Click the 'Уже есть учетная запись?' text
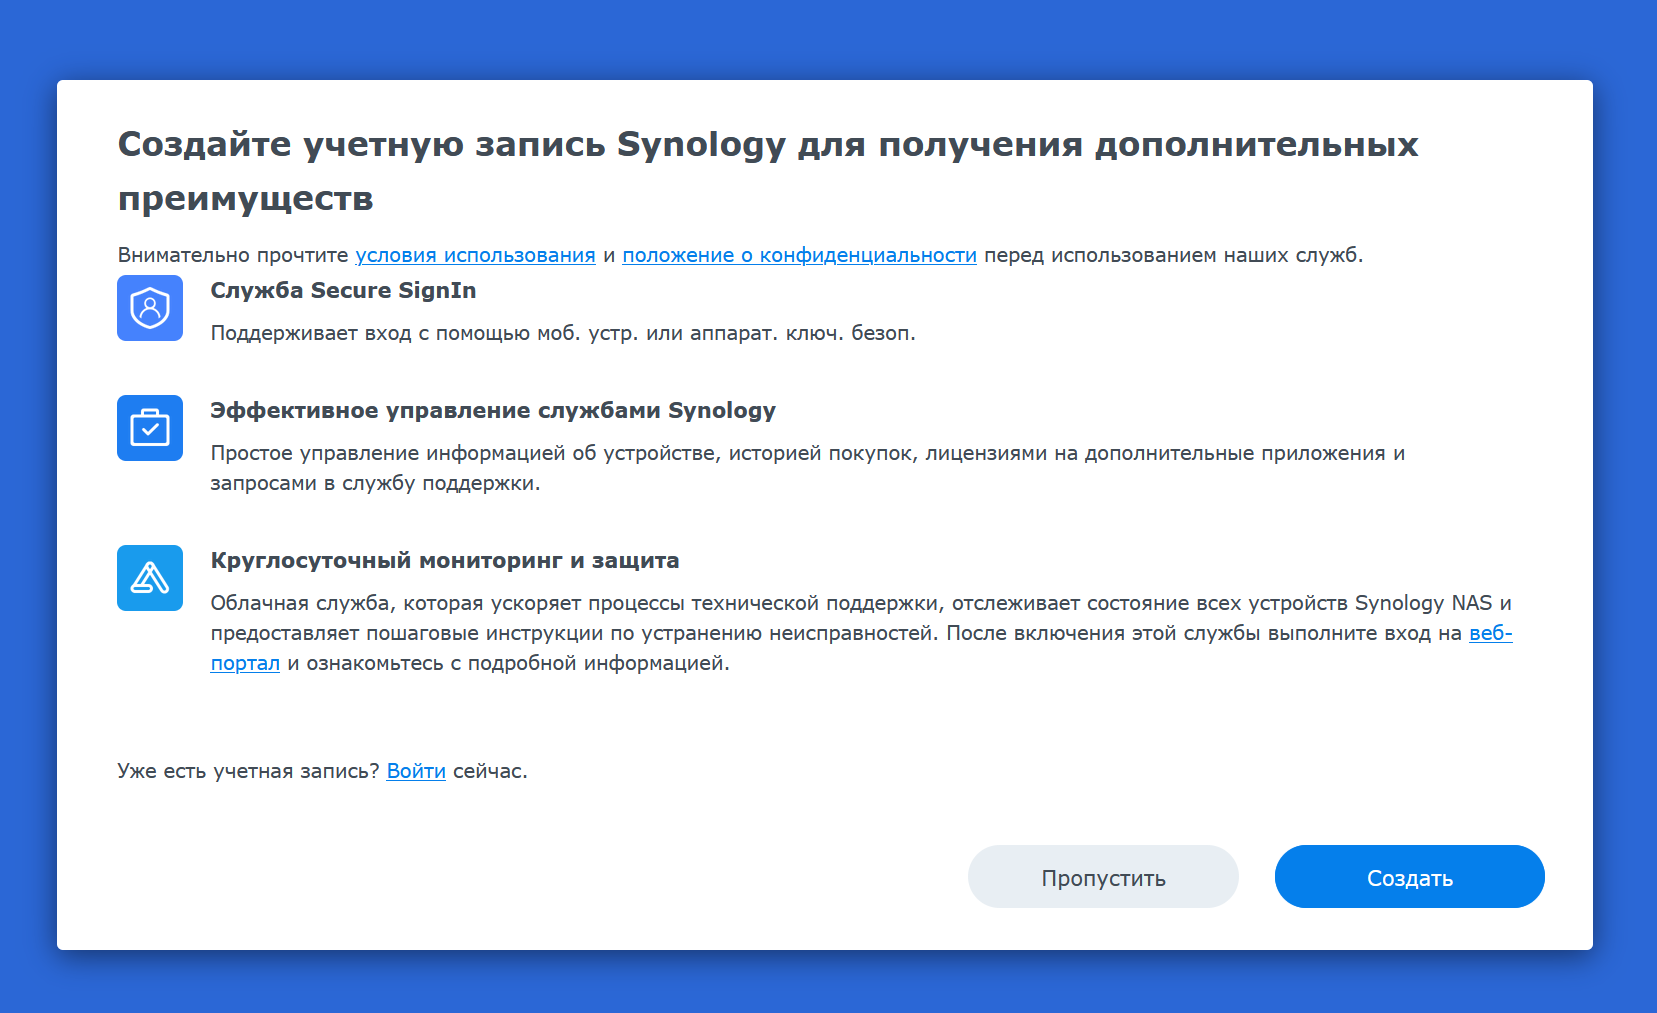This screenshot has width=1657, height=1013. click(248, 771)
